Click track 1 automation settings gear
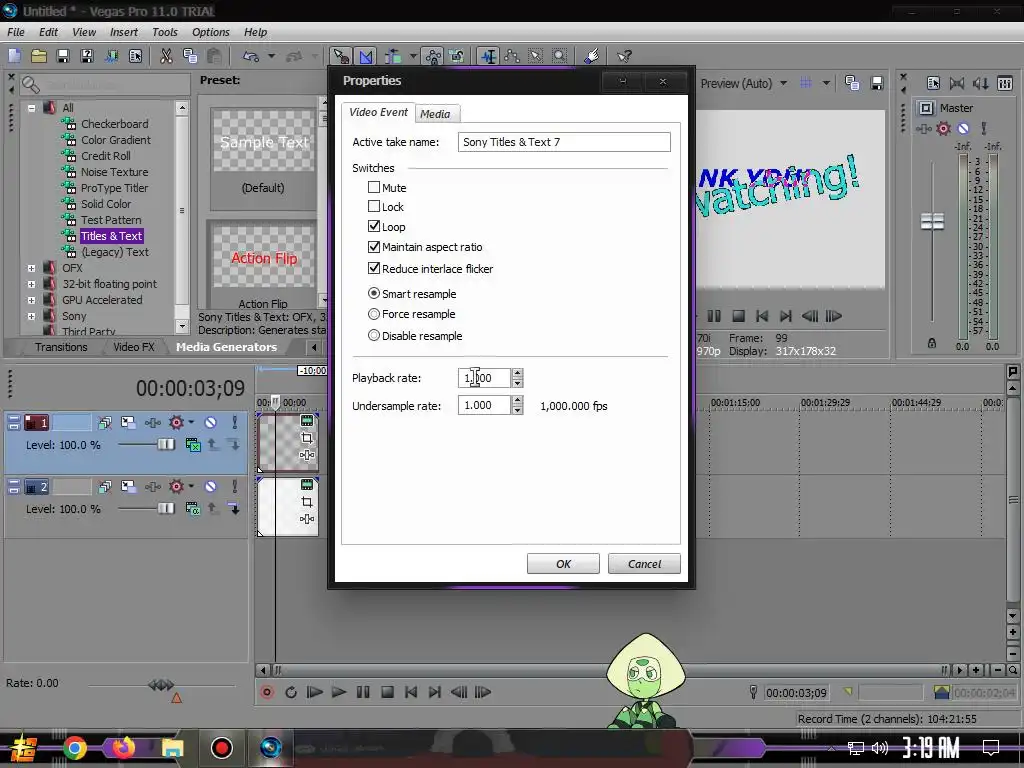This screenshot has width=1024, height=768. pos(176,423)
